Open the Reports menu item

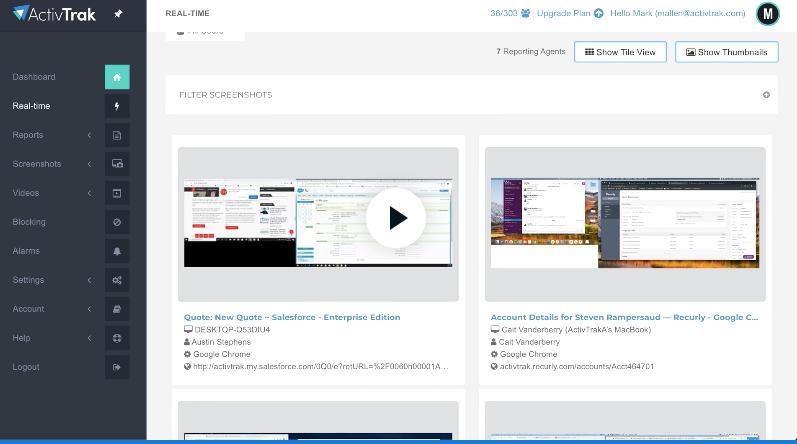[x=27, y=135]
